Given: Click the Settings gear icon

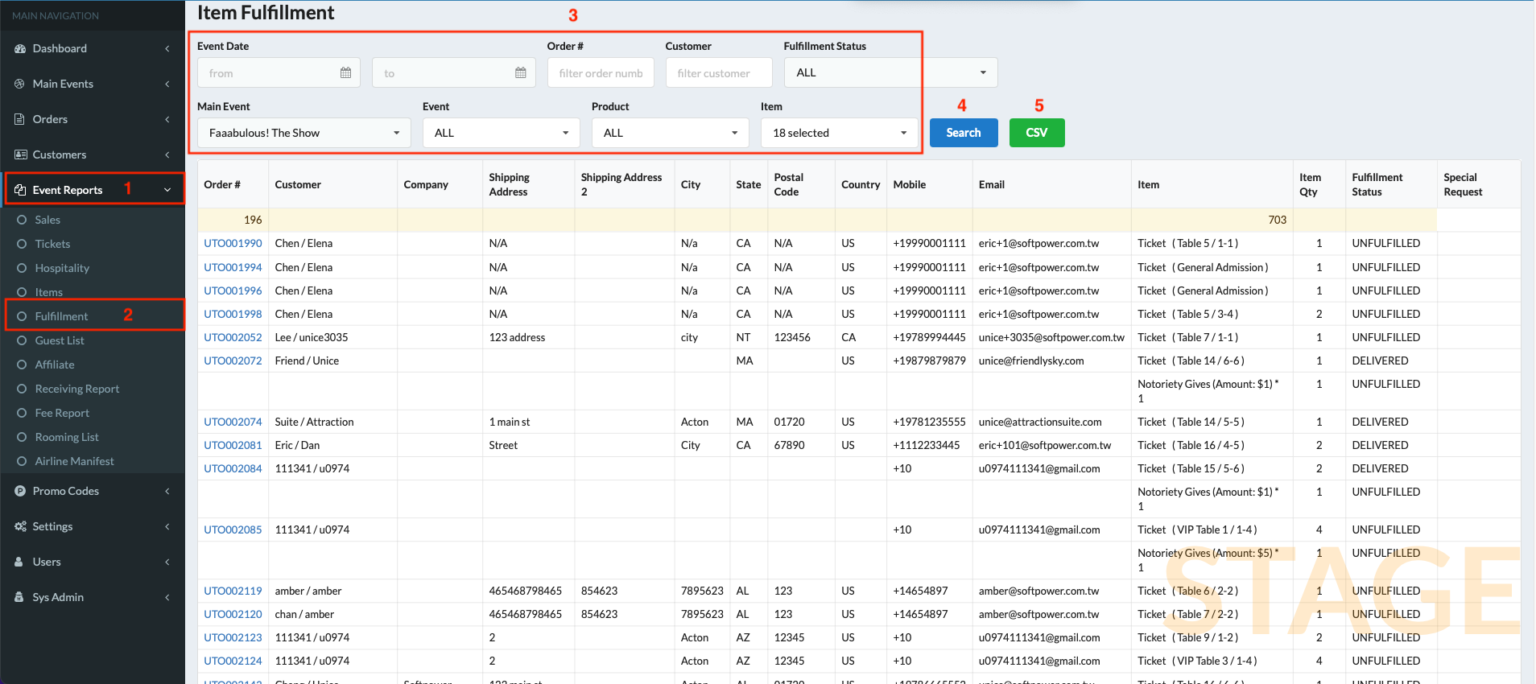Looking at the screenshot, I should 20,526.
